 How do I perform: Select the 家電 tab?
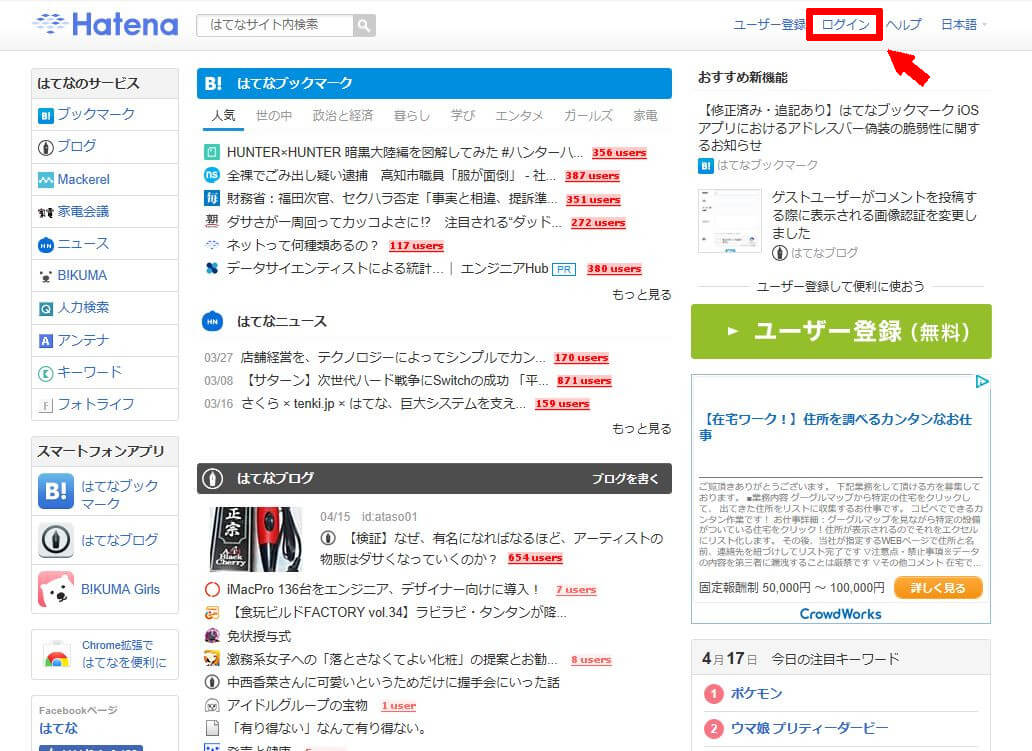tap(645, 116)
